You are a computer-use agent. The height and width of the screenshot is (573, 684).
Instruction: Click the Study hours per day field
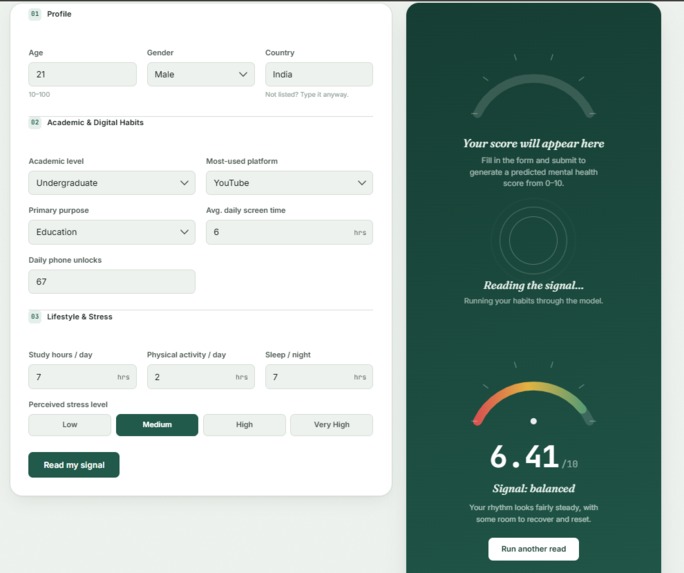click(x=82, y=377)
